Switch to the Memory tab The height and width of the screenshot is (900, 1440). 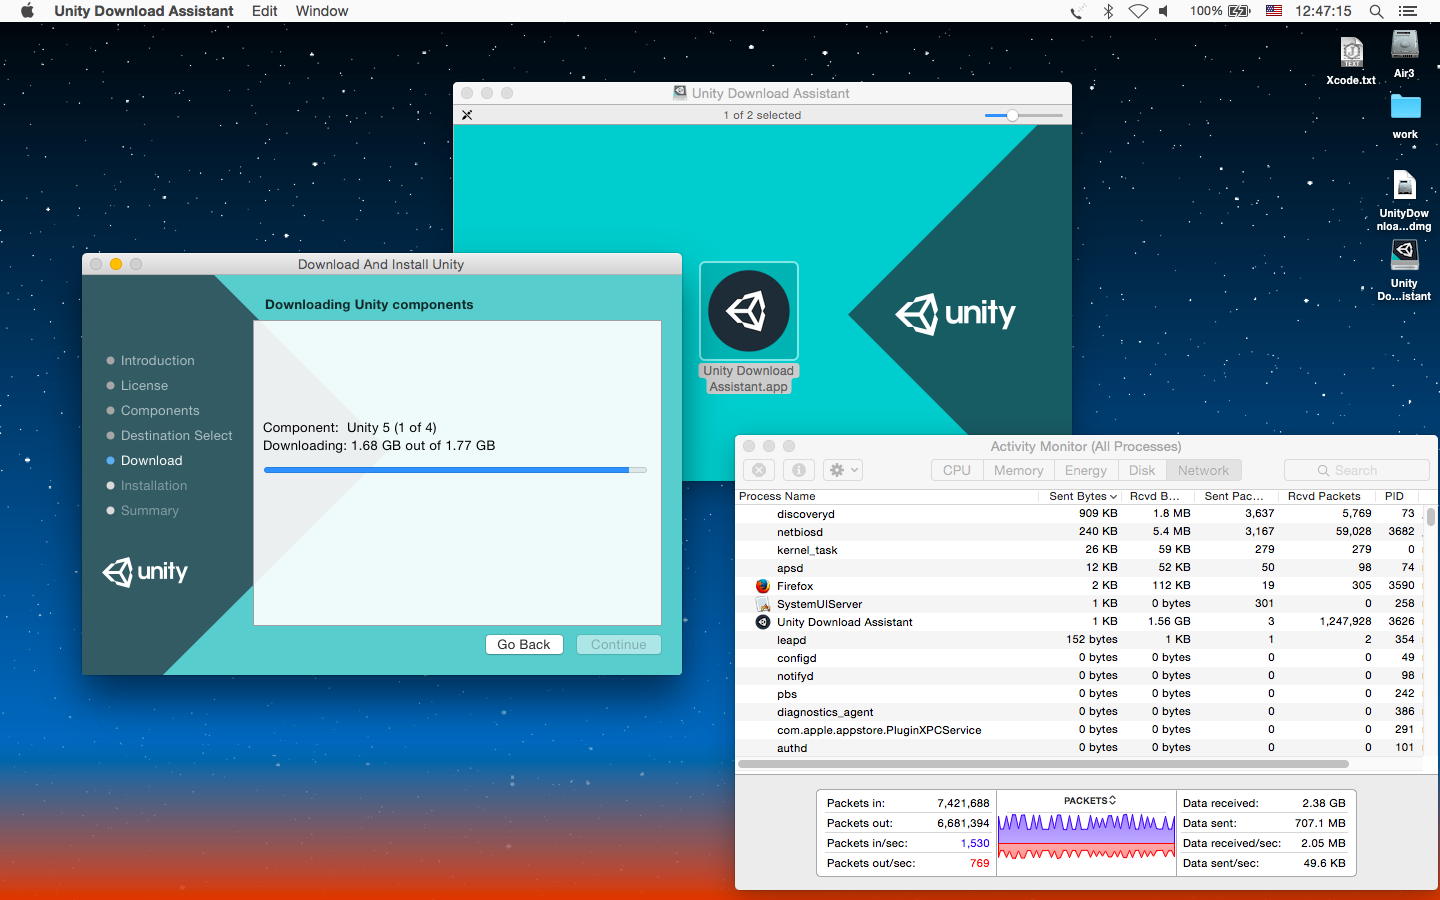click(1018, 470)
